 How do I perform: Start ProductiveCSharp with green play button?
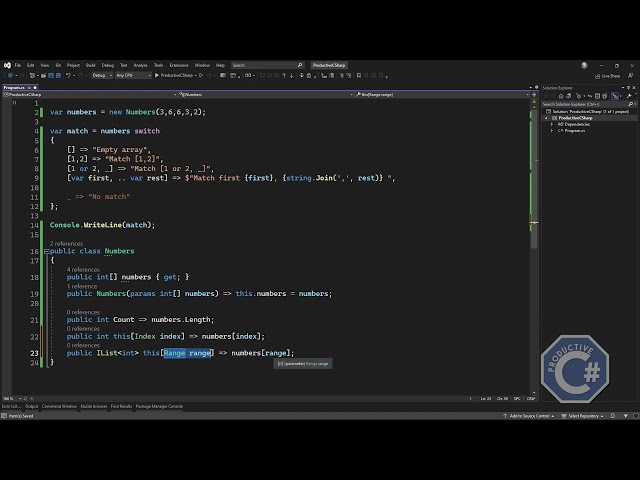click(x=174, y=76)
